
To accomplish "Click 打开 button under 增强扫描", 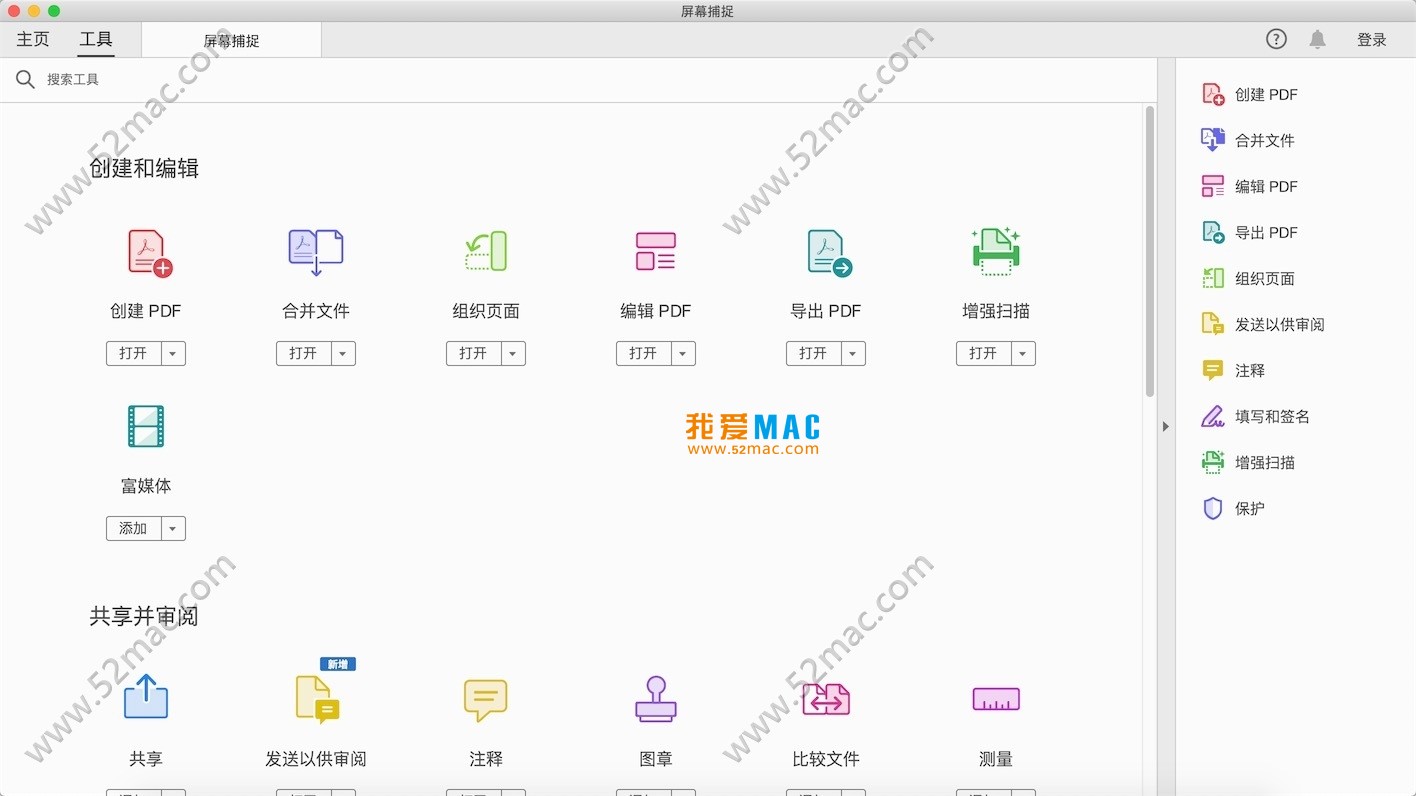I will pos(984,353).
